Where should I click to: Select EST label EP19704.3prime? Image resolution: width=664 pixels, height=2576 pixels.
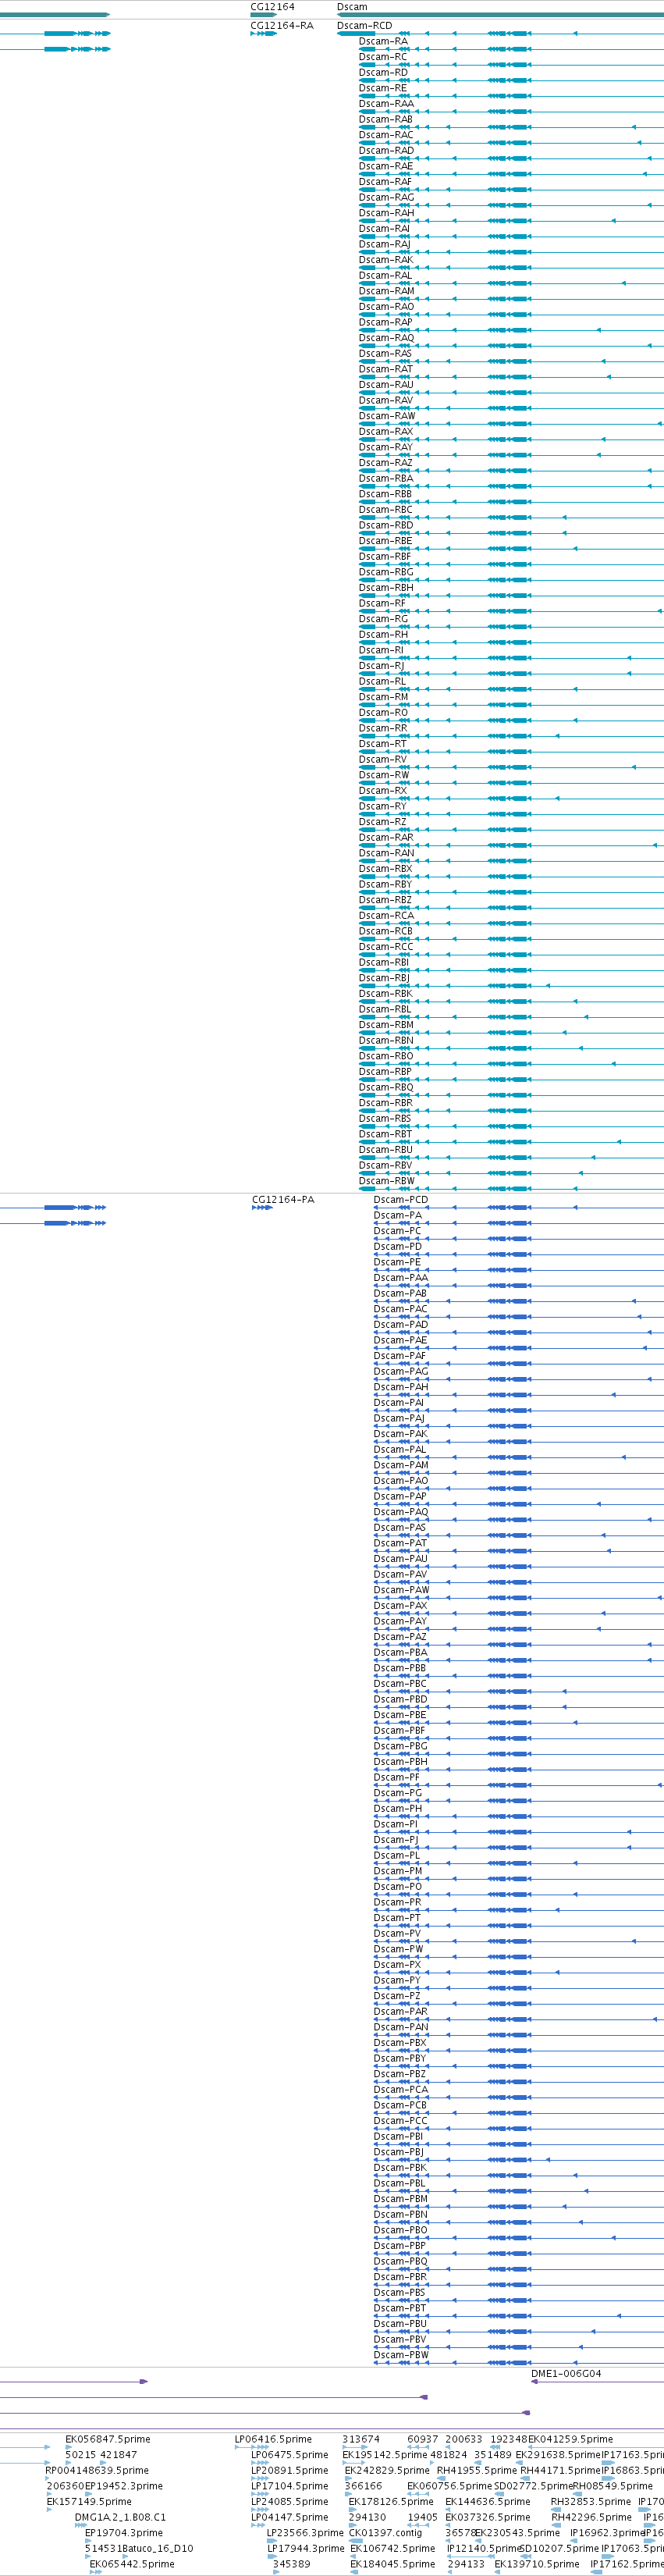coord(124,2533)
